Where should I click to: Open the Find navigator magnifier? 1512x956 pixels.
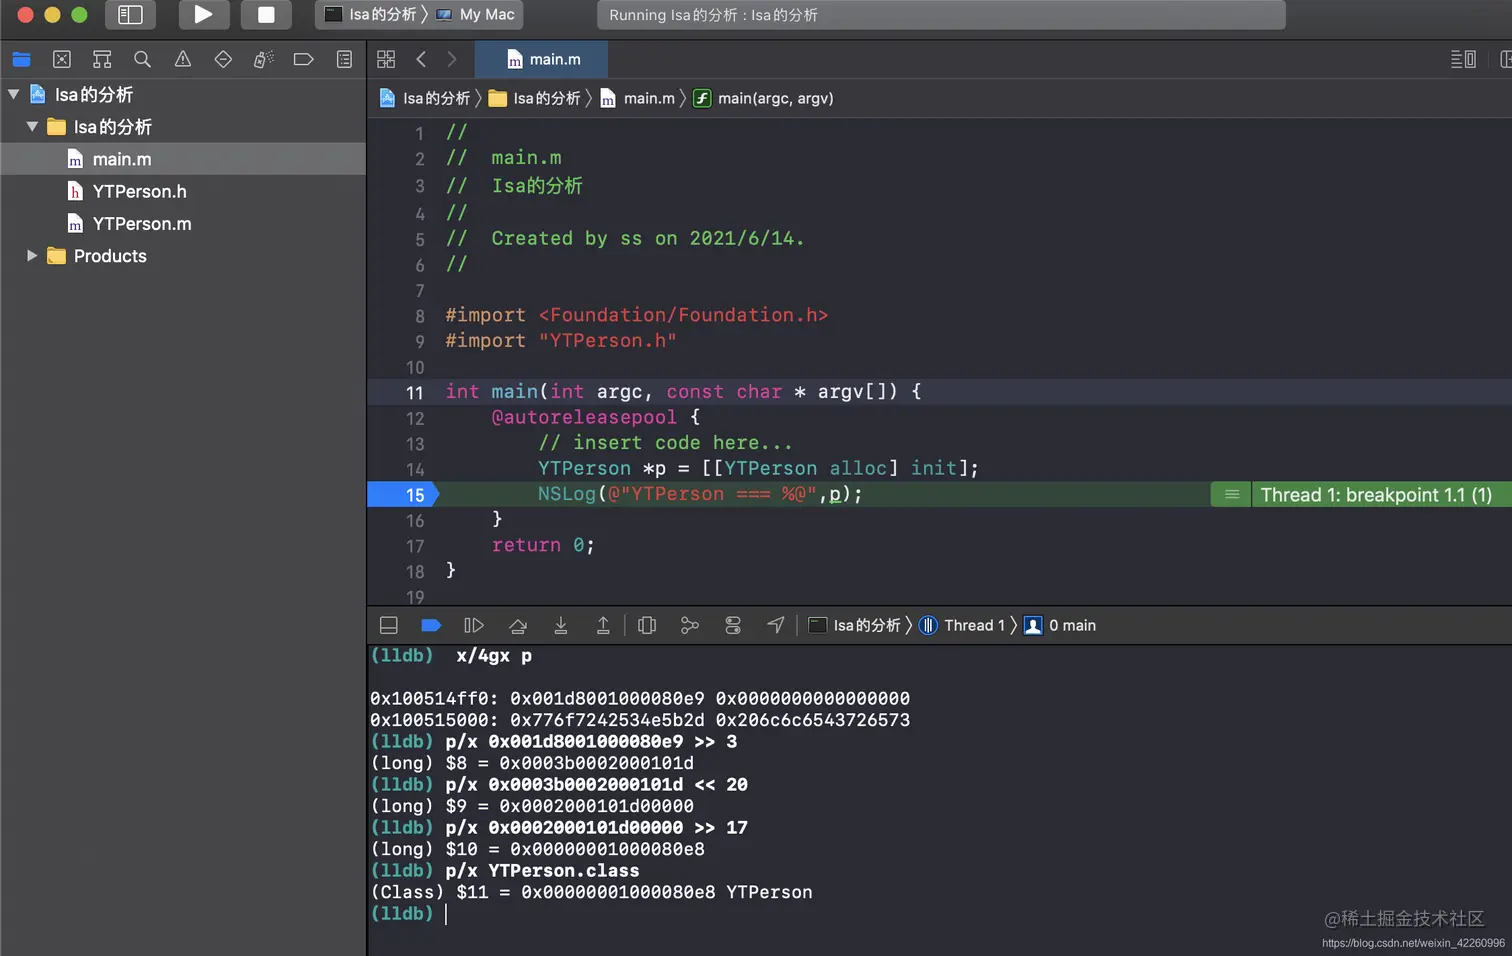click(142, 59)
